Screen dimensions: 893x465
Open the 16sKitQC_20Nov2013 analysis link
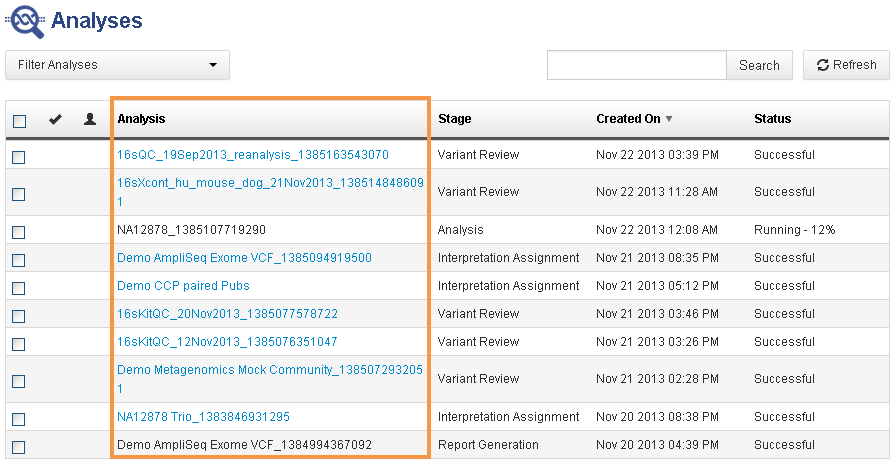coord(227,314)
